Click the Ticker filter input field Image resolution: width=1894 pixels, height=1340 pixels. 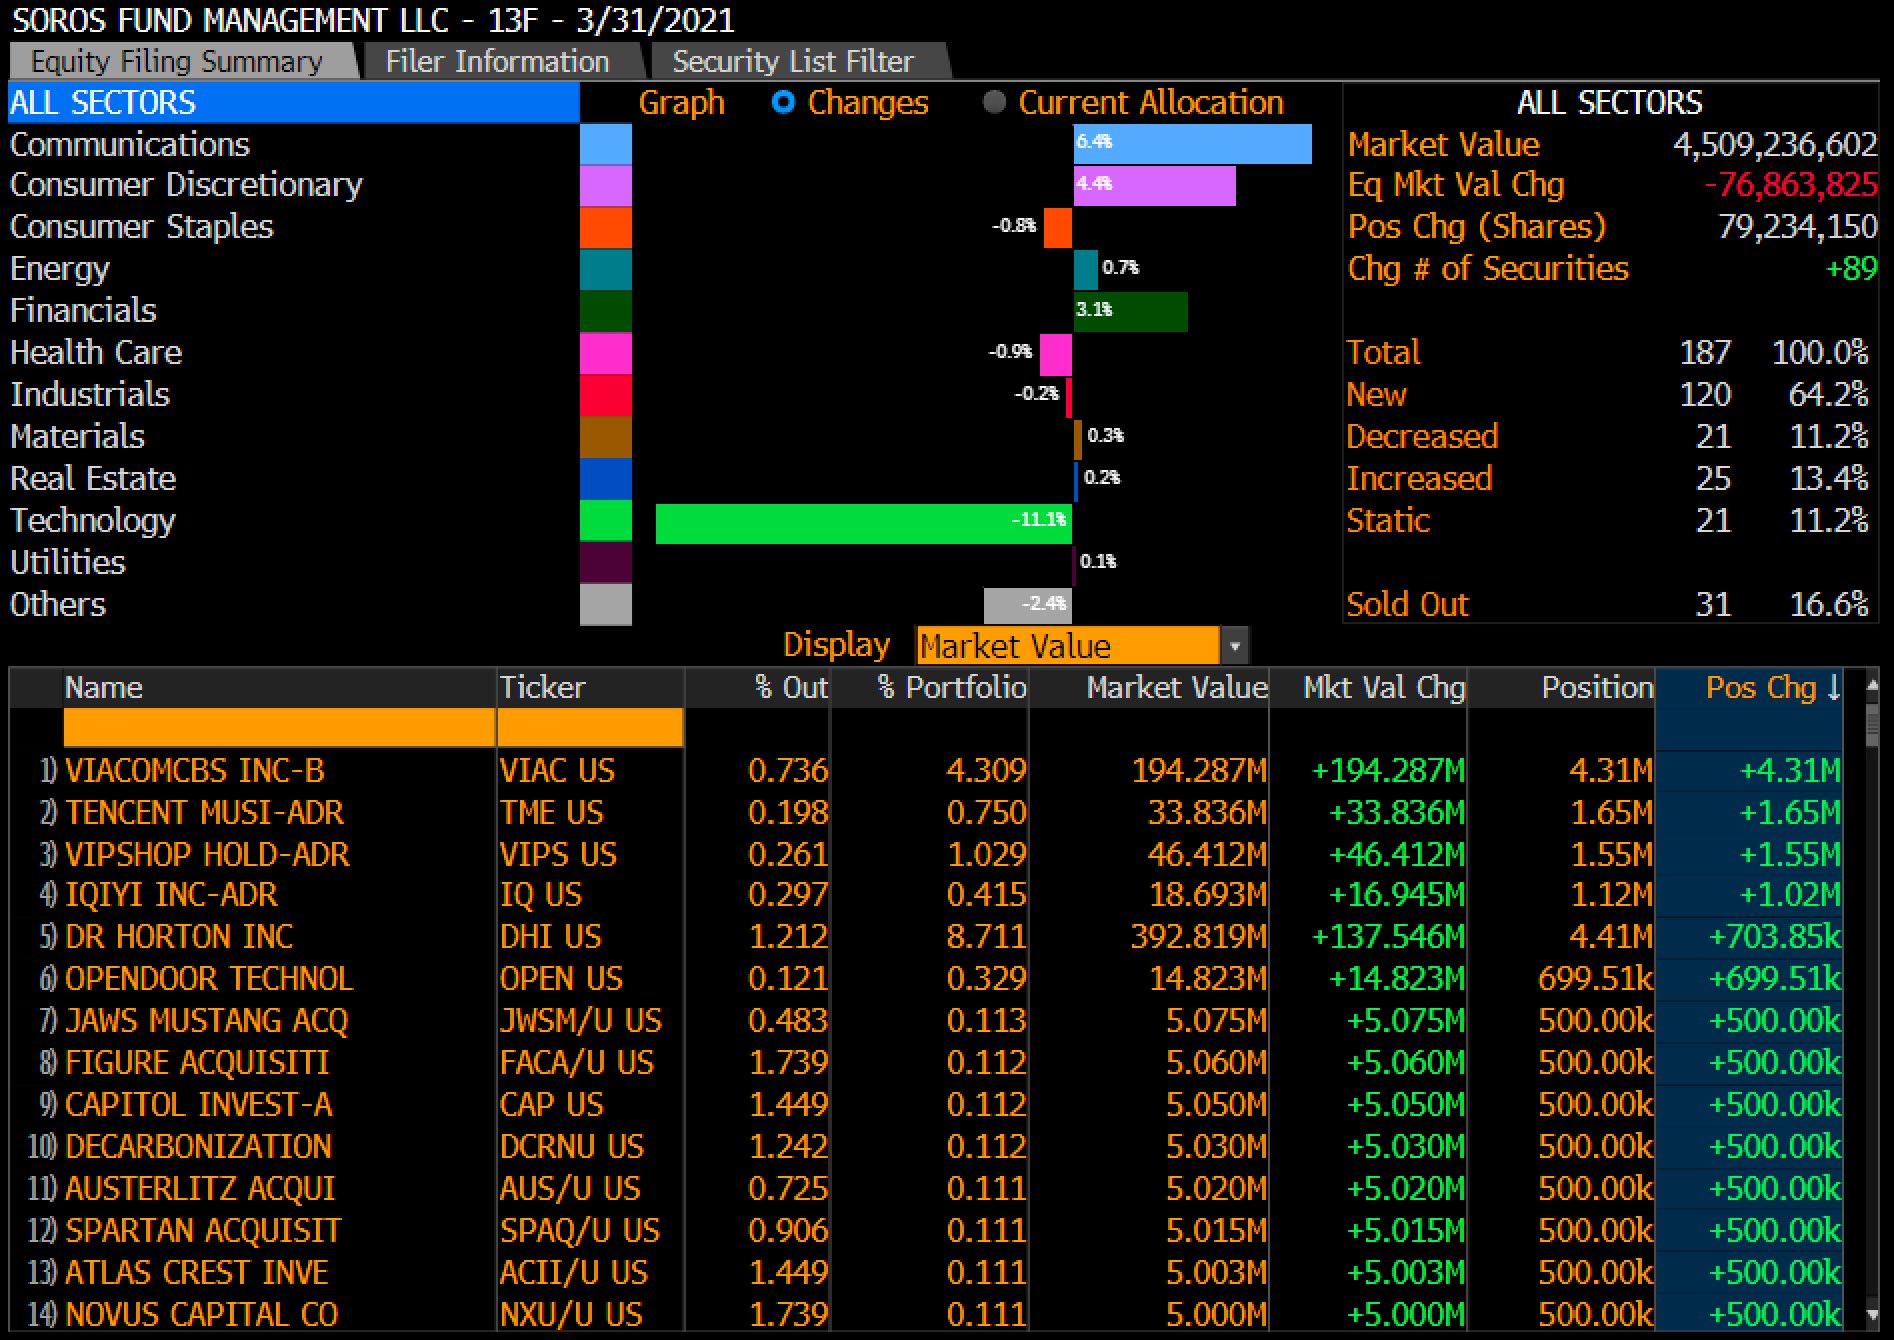click(591, 727)
